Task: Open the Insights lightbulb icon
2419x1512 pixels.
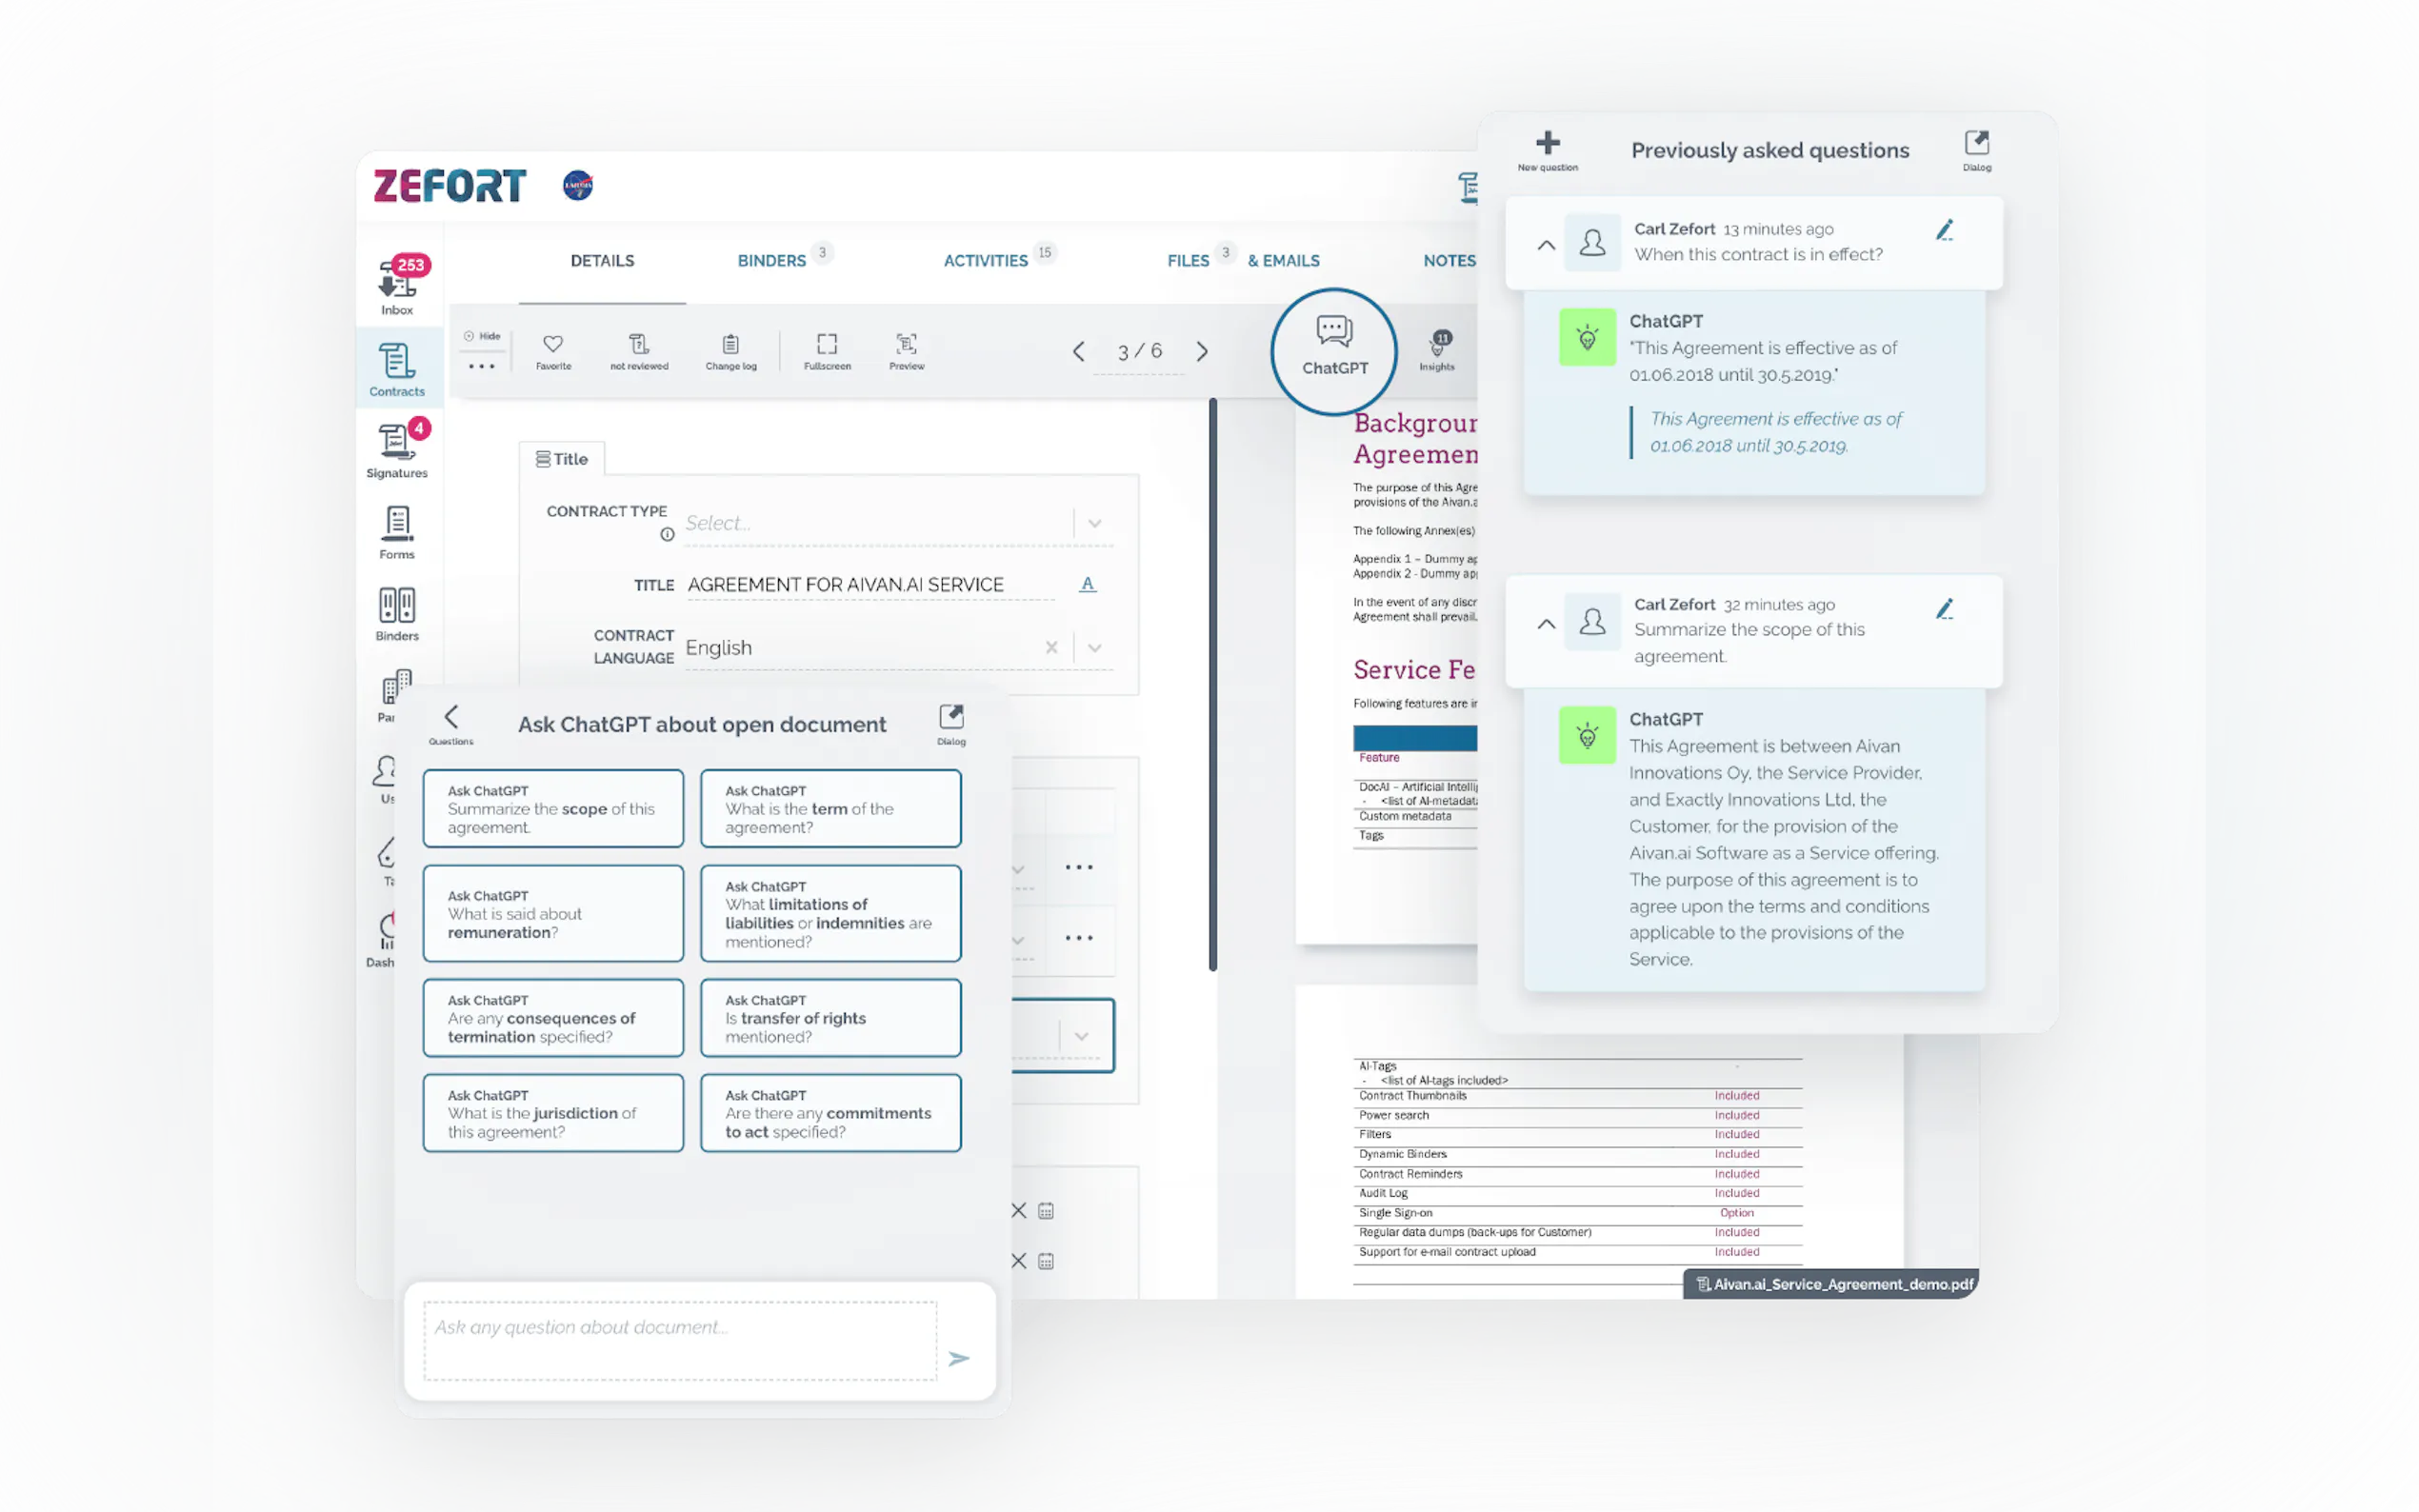Action: tap(1437, 348)
